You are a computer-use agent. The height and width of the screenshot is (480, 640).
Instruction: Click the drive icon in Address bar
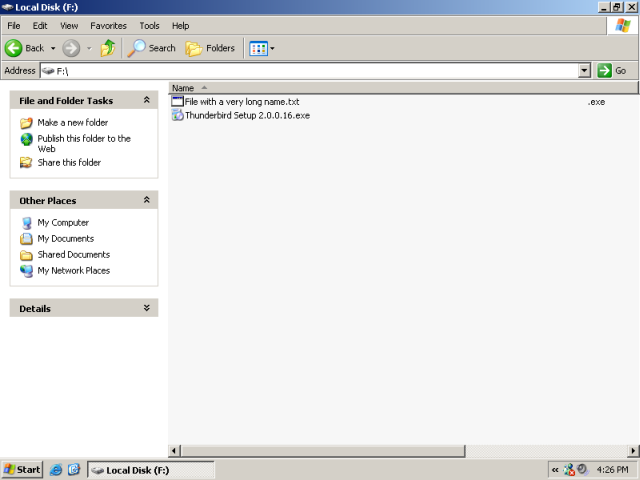(x=48, y=71)
